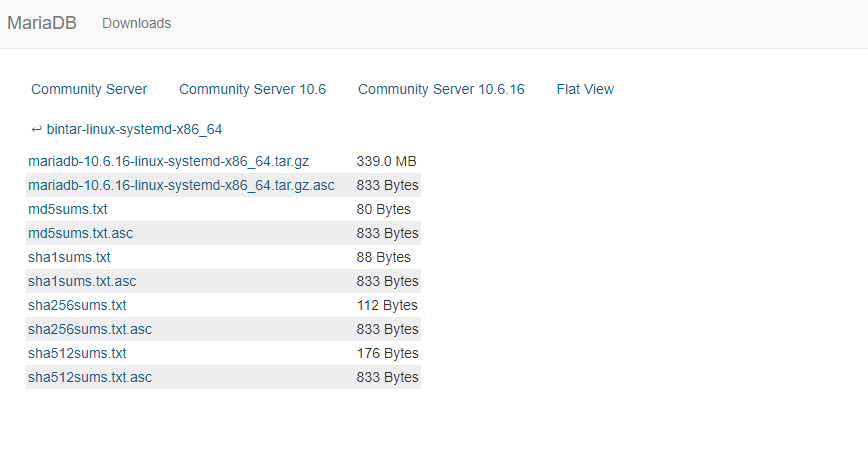Viewport: 868px width, 457px height.
Task: Select the 833 Bytes size of sha256sums.txt.asc
Action: click(388, 329)
